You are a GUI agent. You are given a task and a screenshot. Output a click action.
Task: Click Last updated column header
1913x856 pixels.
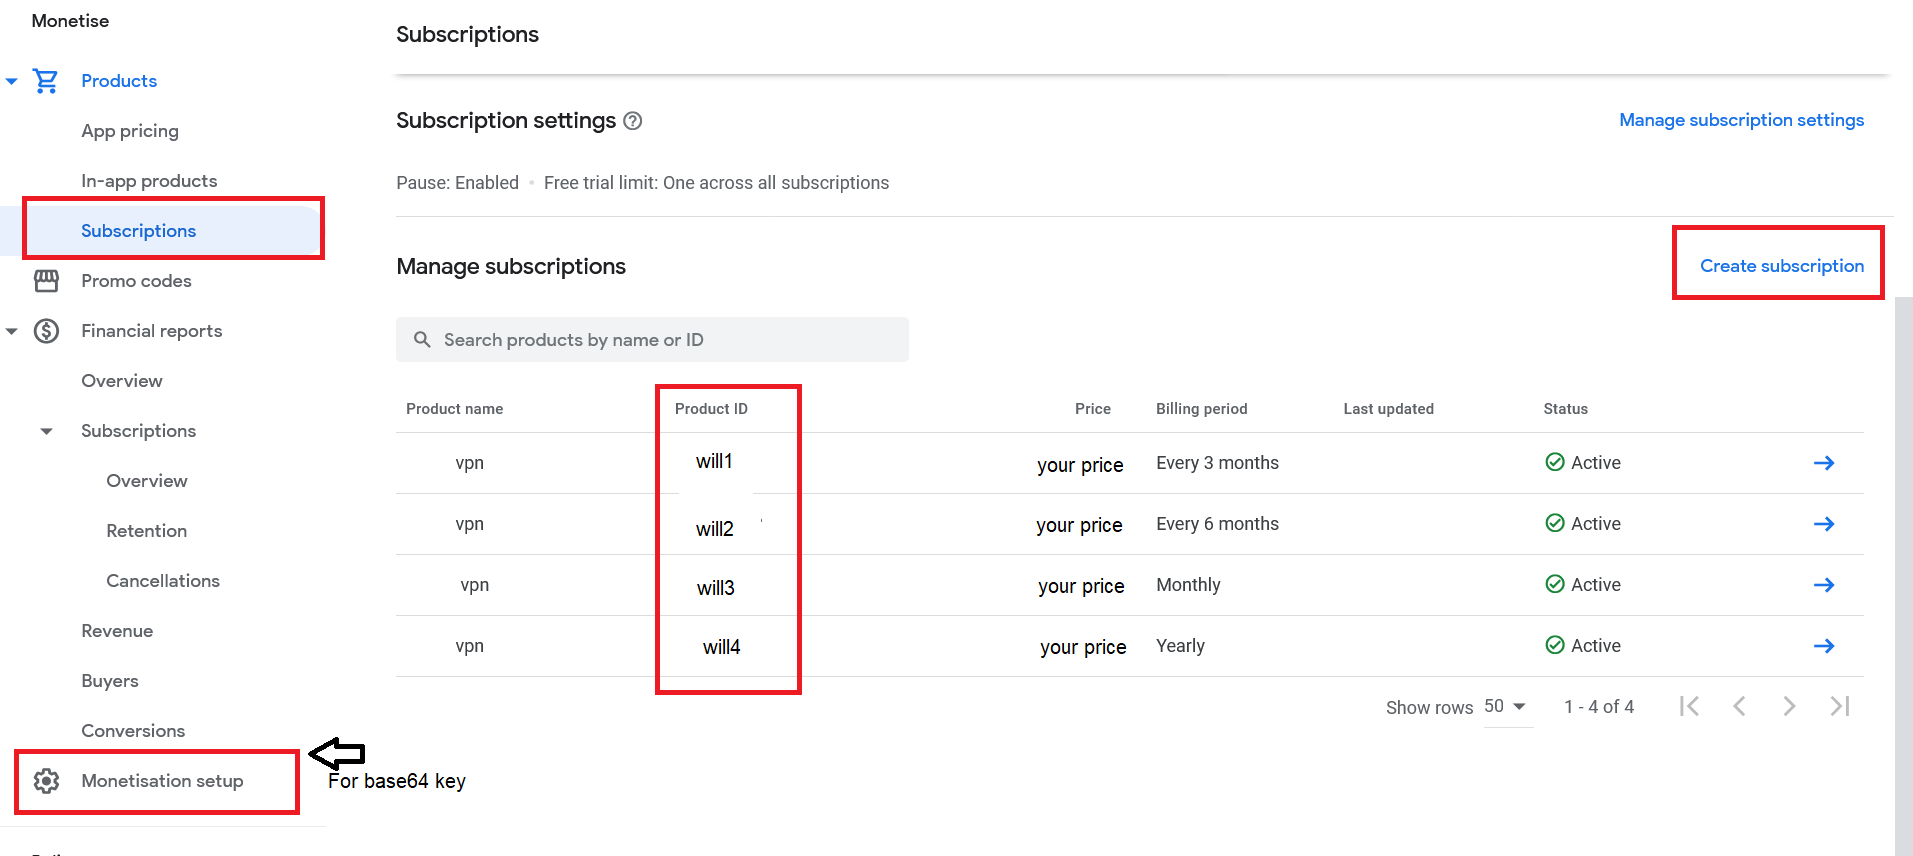(x=1389, y=409)
